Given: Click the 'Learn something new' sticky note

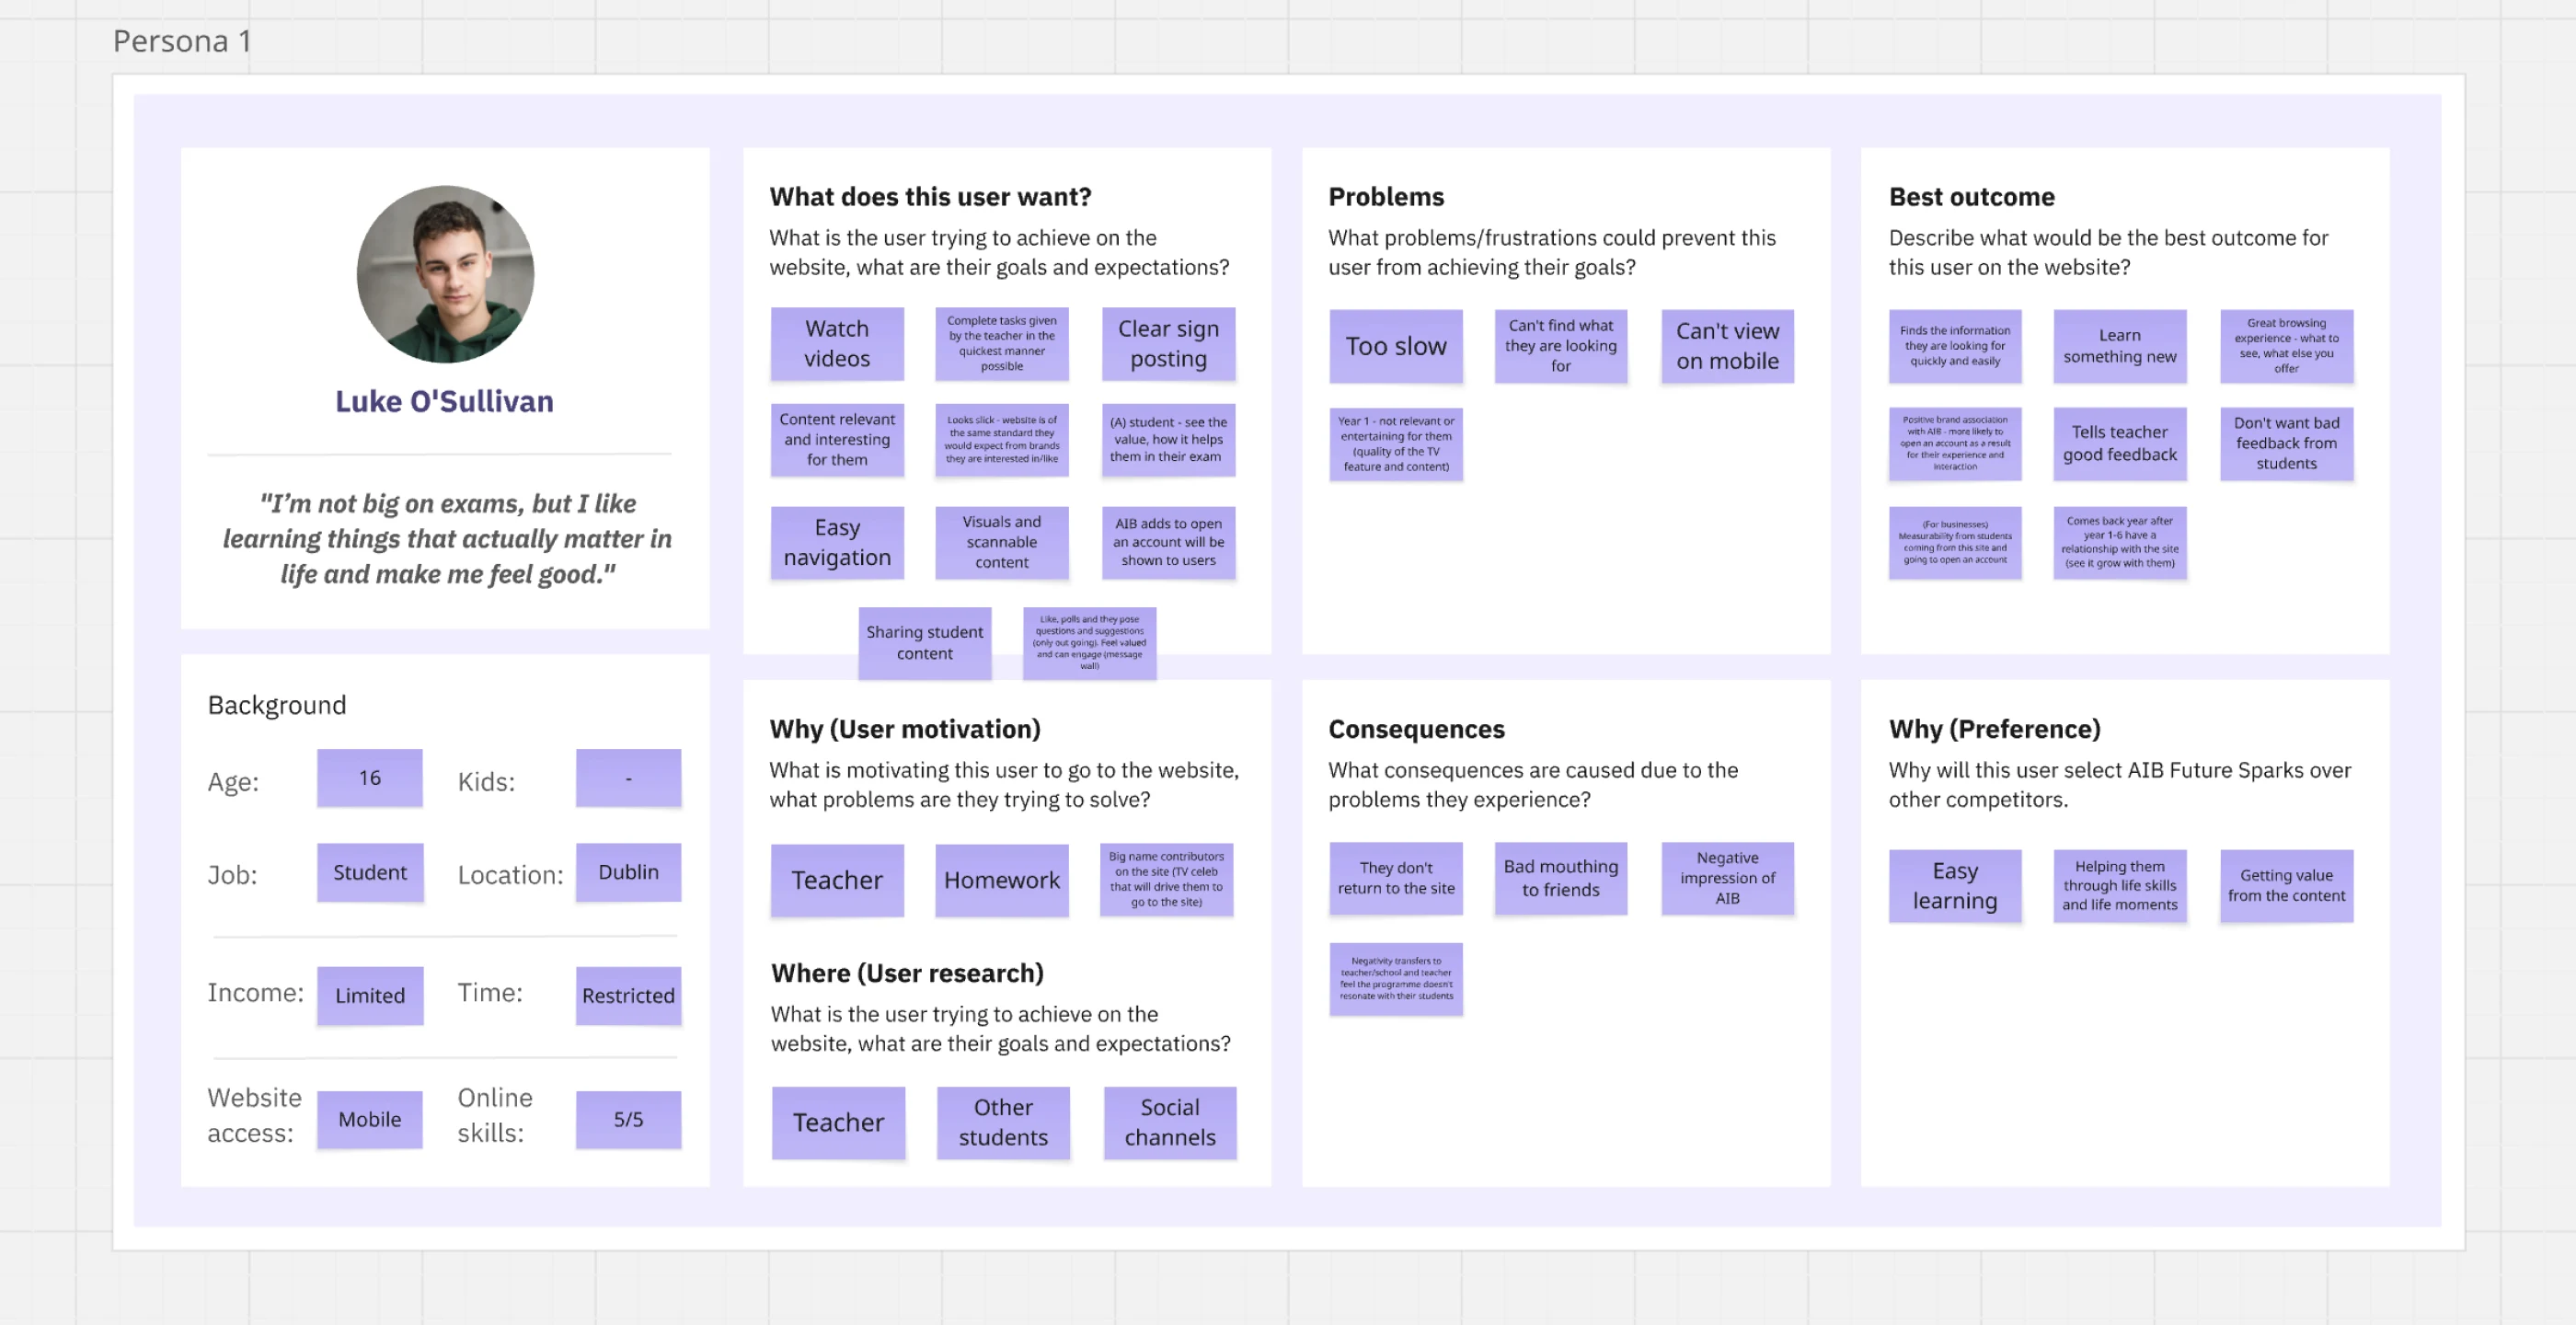Looking at the screenshot, I should tap(2119, 346).
